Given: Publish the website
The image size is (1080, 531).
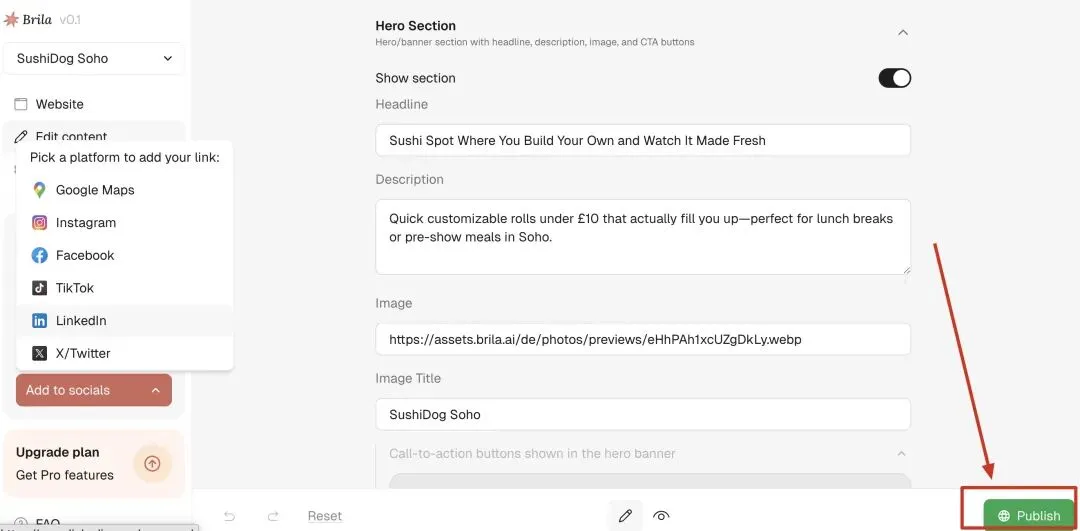Looking at the screenshot, I should coord(1028,516).
